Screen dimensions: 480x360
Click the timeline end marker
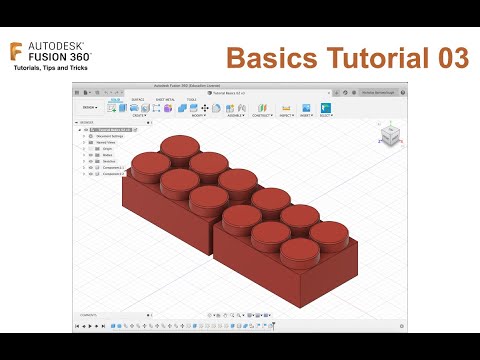tap(273, 325)
